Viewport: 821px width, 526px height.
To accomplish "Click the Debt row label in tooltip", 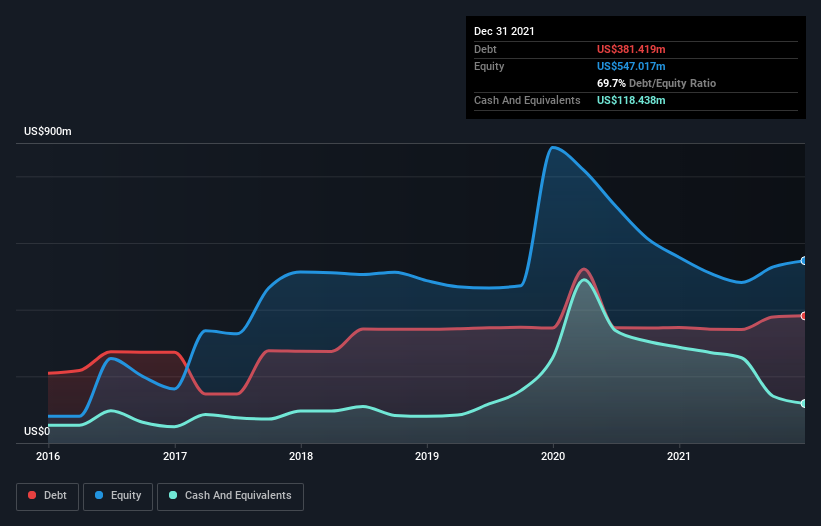I will tap(485, 49).
